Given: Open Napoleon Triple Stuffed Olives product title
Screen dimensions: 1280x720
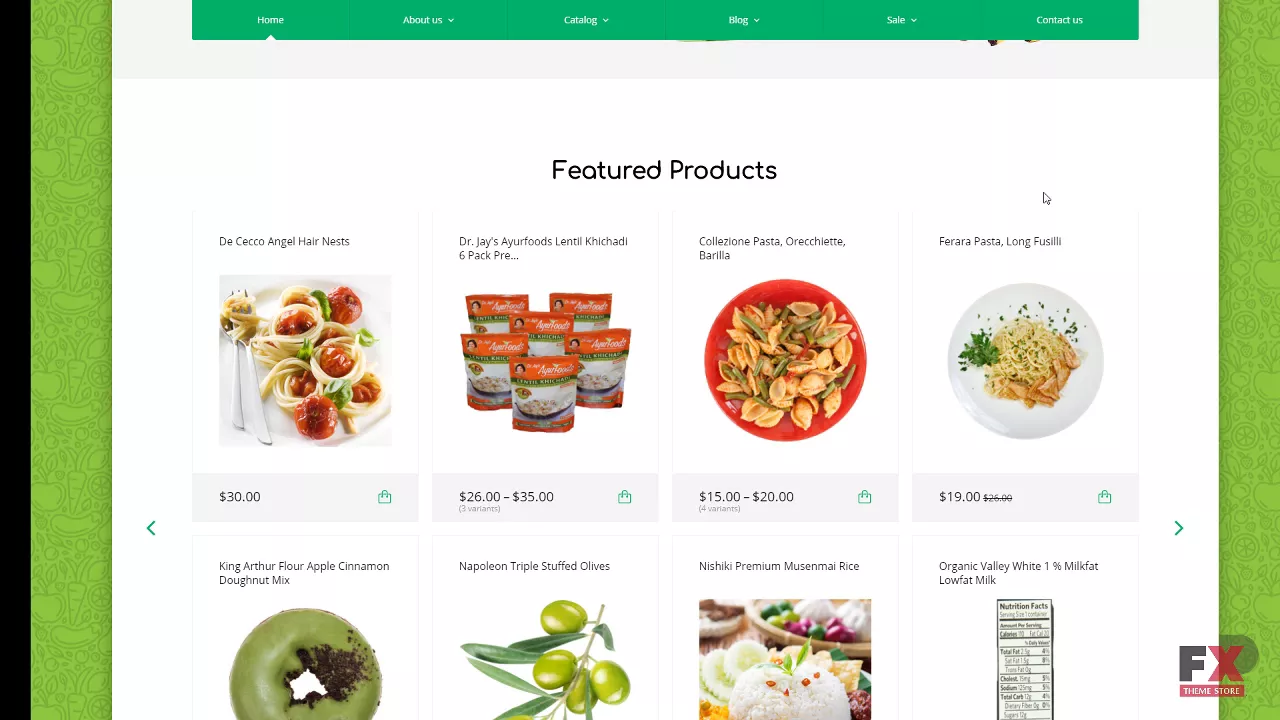Looking at the screenshot, I should (x=534, y=566).
